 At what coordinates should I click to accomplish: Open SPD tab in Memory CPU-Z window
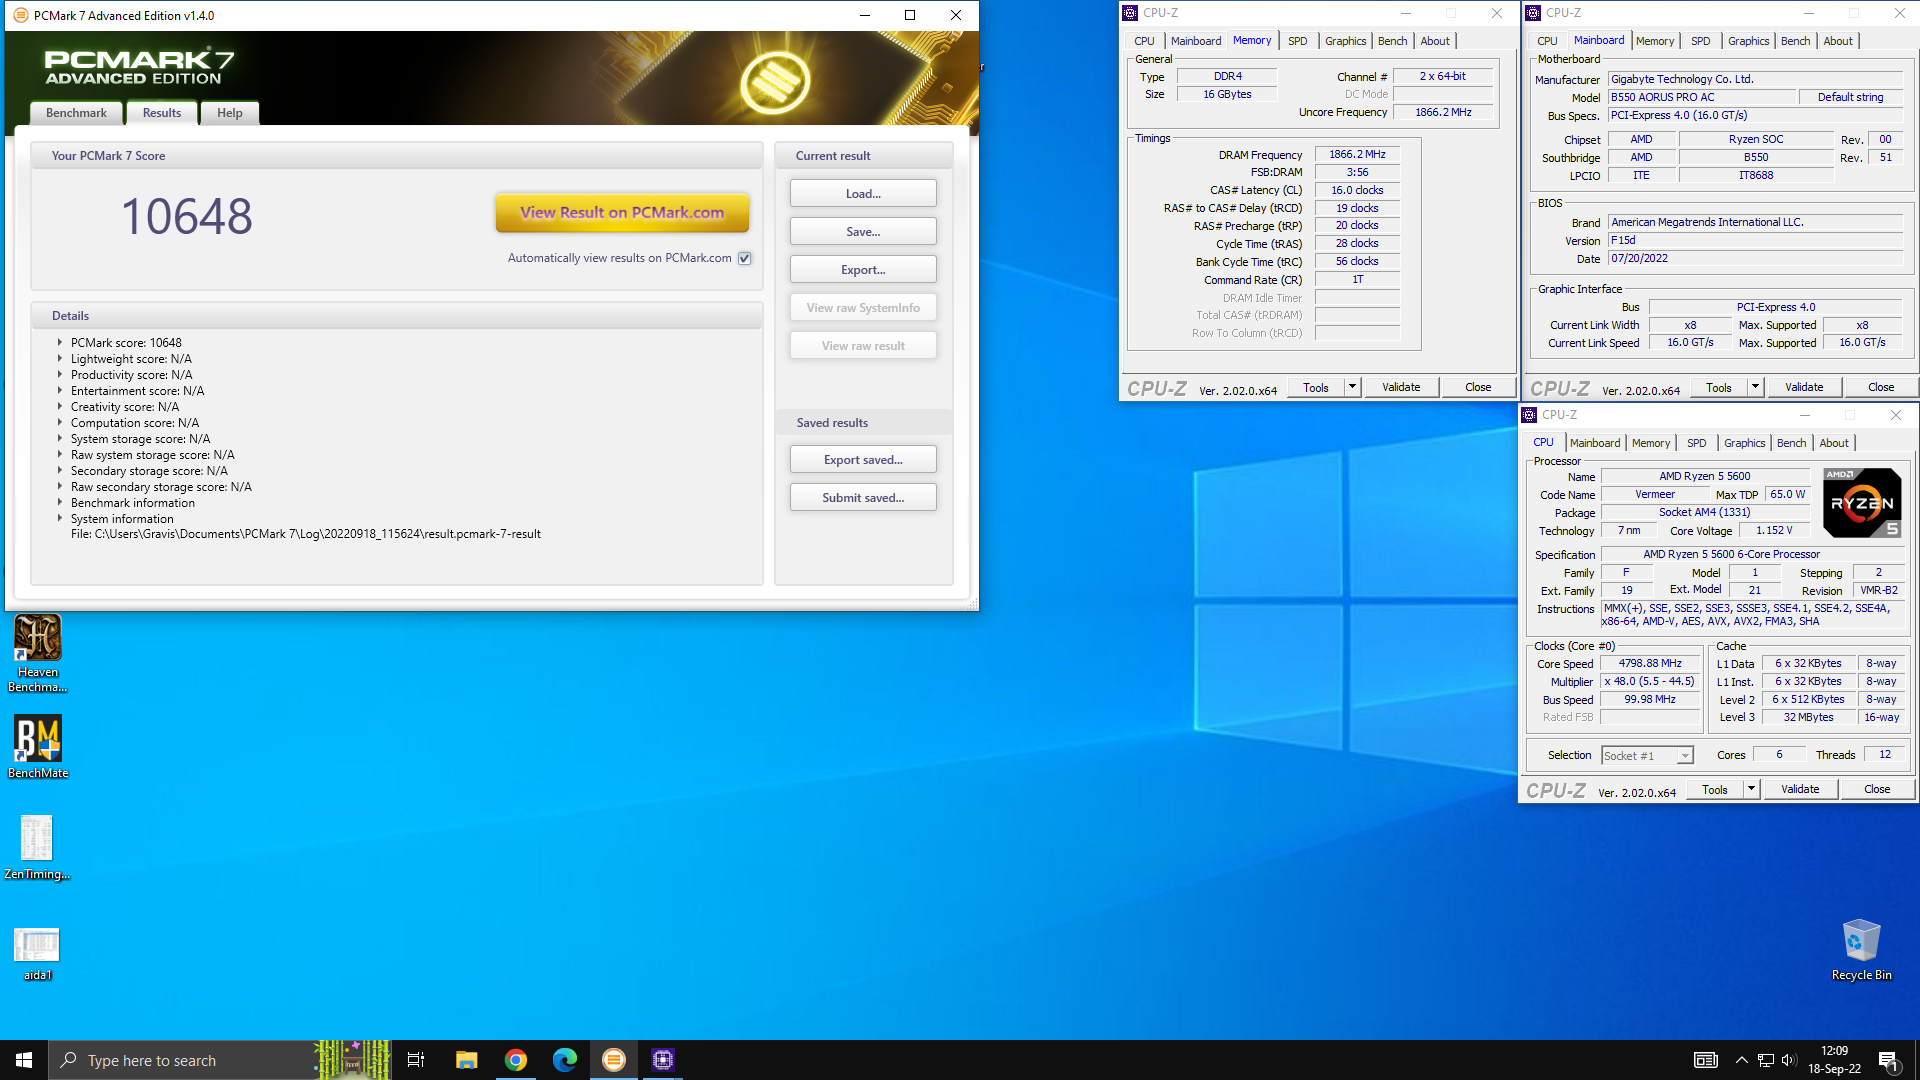click(x=1297, y=41)
